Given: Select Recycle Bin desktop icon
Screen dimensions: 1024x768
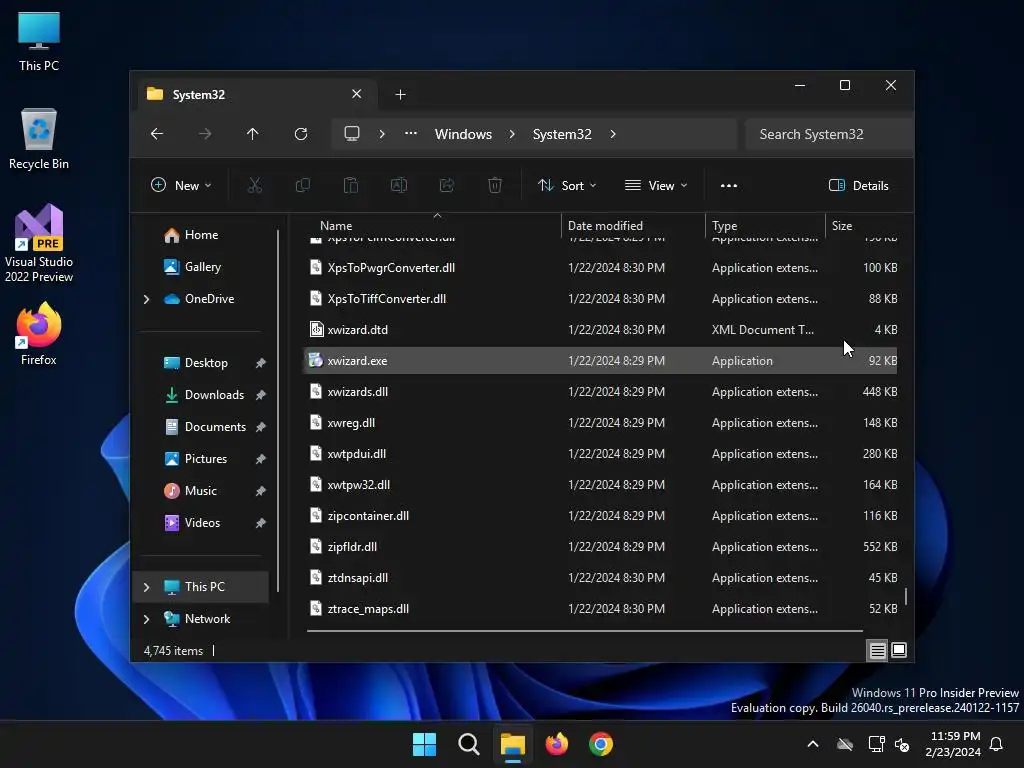Looking at the screenshot, I should point(39,139).
